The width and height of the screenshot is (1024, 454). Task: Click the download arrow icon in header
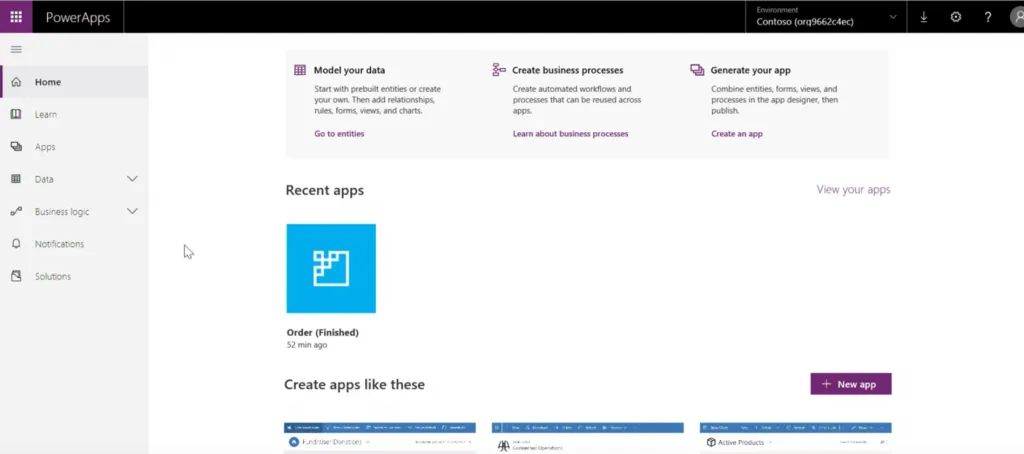pos(923,17)
